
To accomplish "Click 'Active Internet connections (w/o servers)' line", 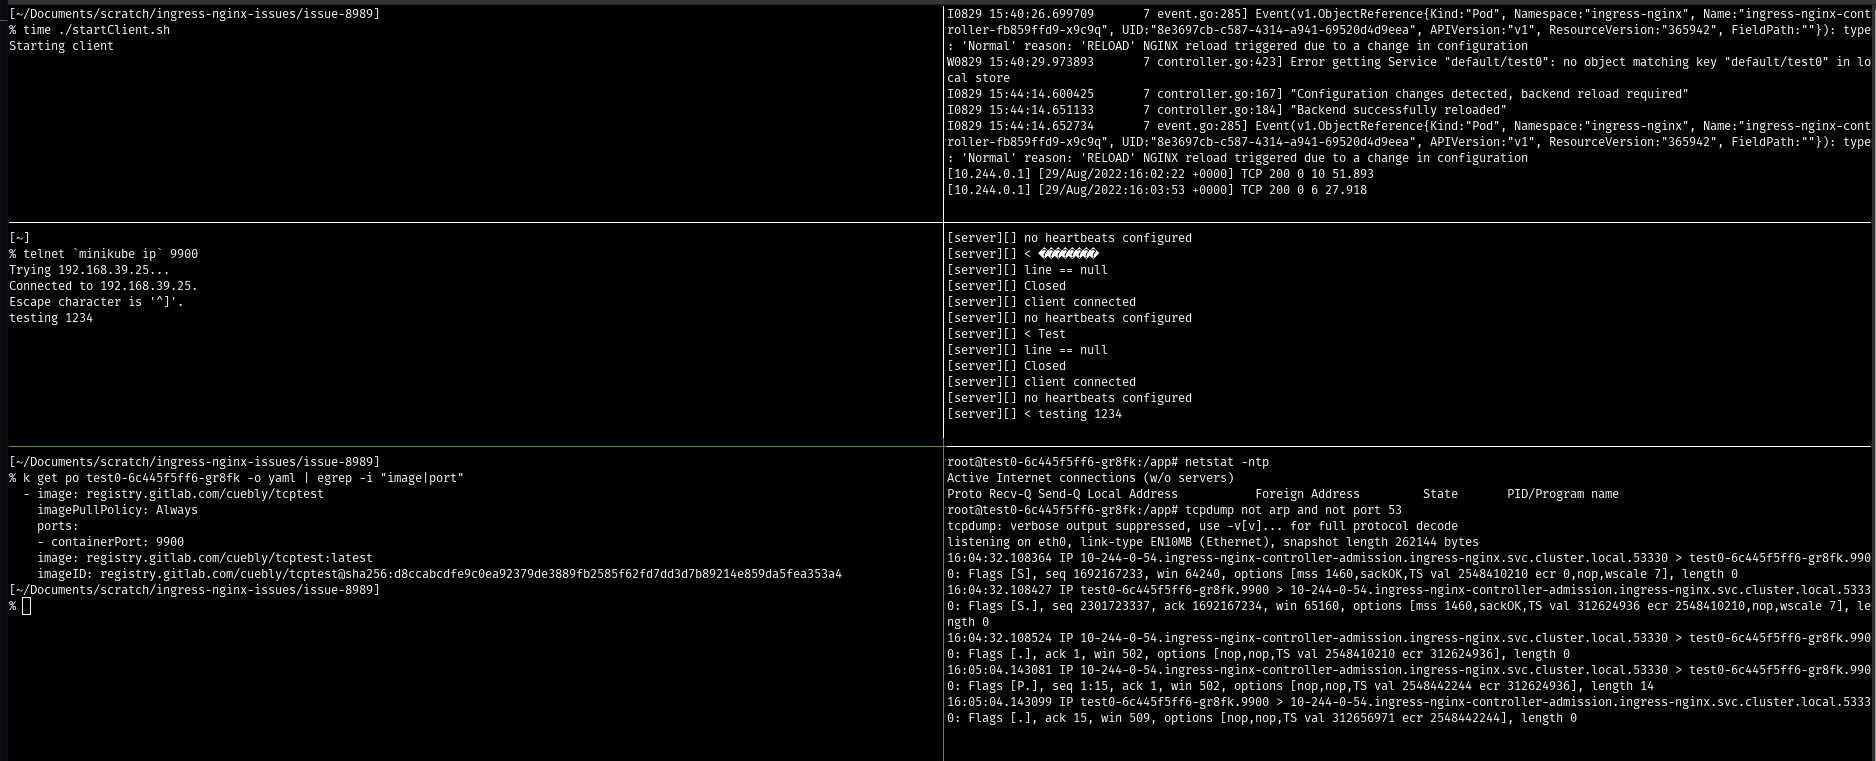I will 1090,478.
